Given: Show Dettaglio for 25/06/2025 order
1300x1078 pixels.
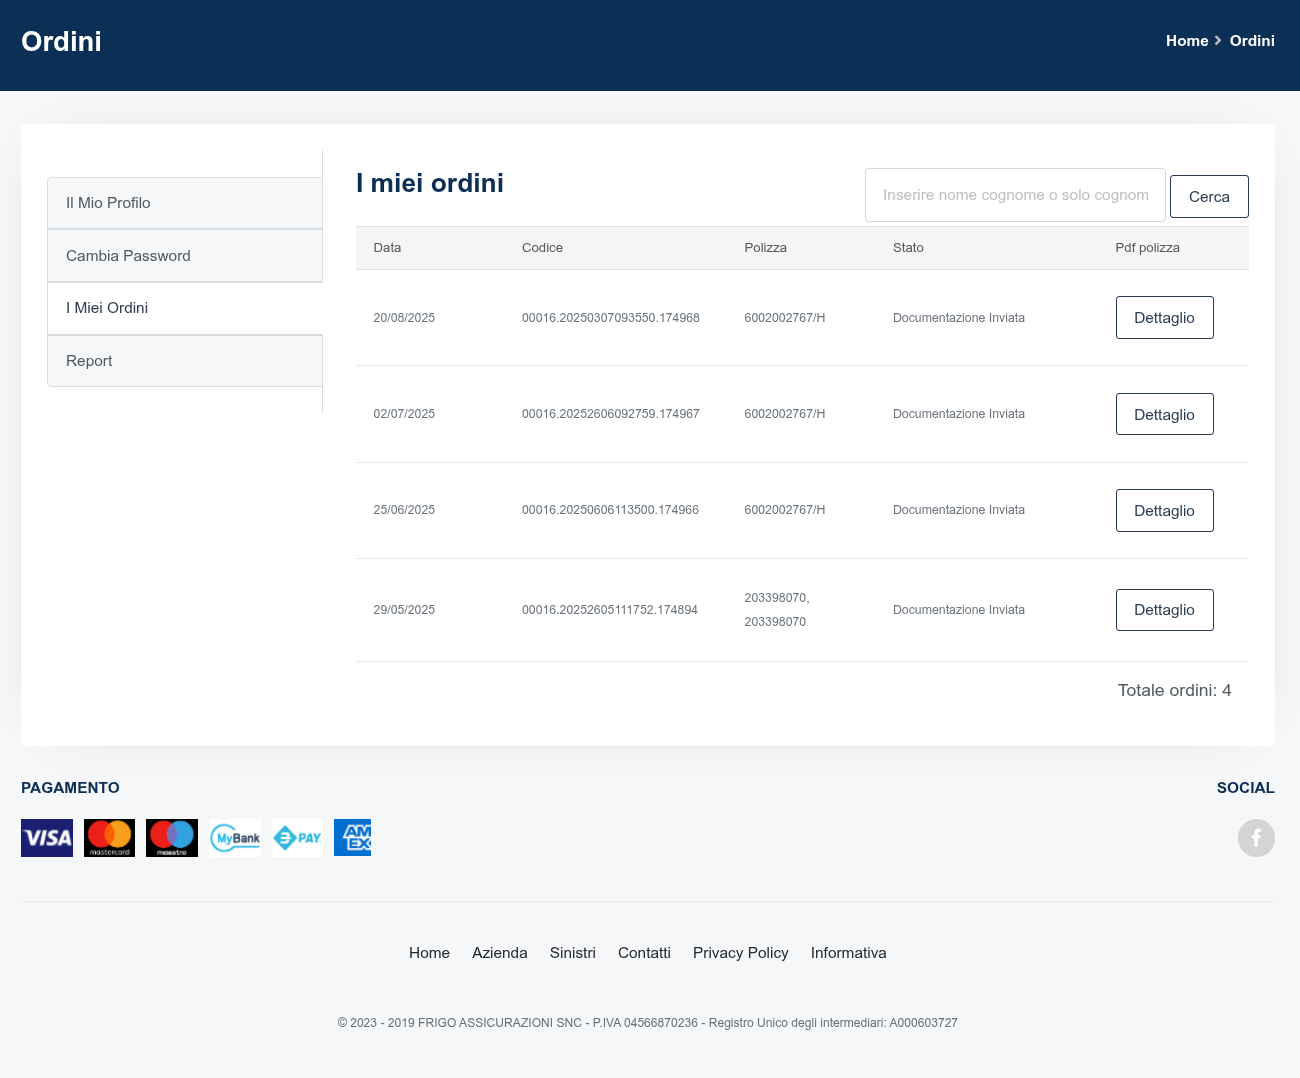Looking at the screenshot, I should pos(1164,511).
